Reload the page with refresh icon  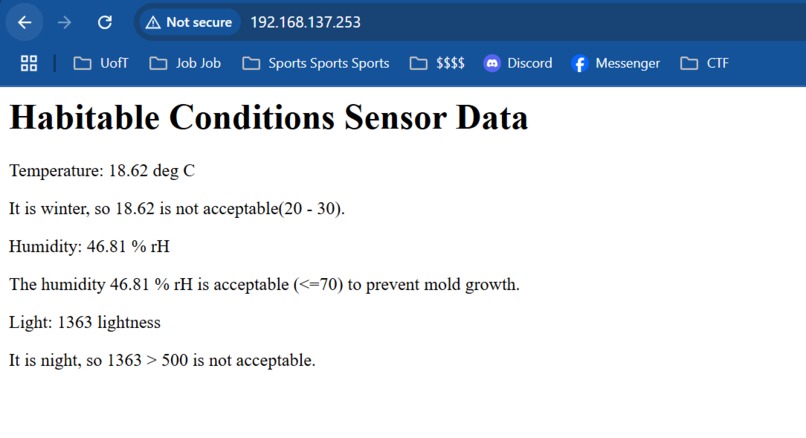105,23
